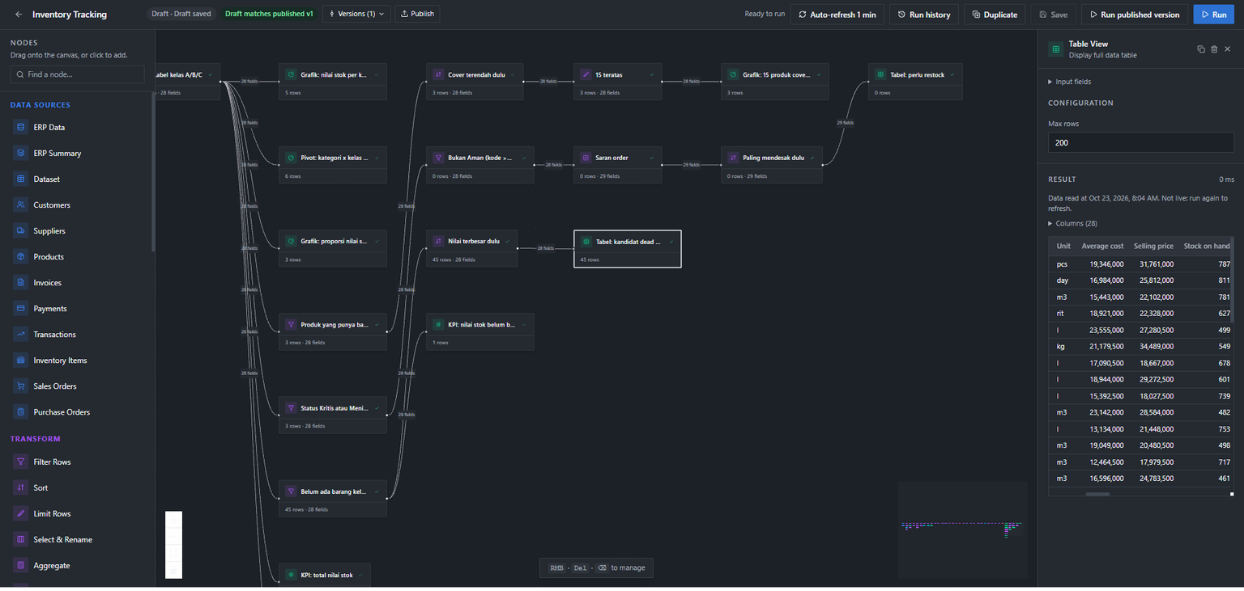Add a Select & Rename transform node
The image size is (1244, 591).
click(x=77, y=540)
